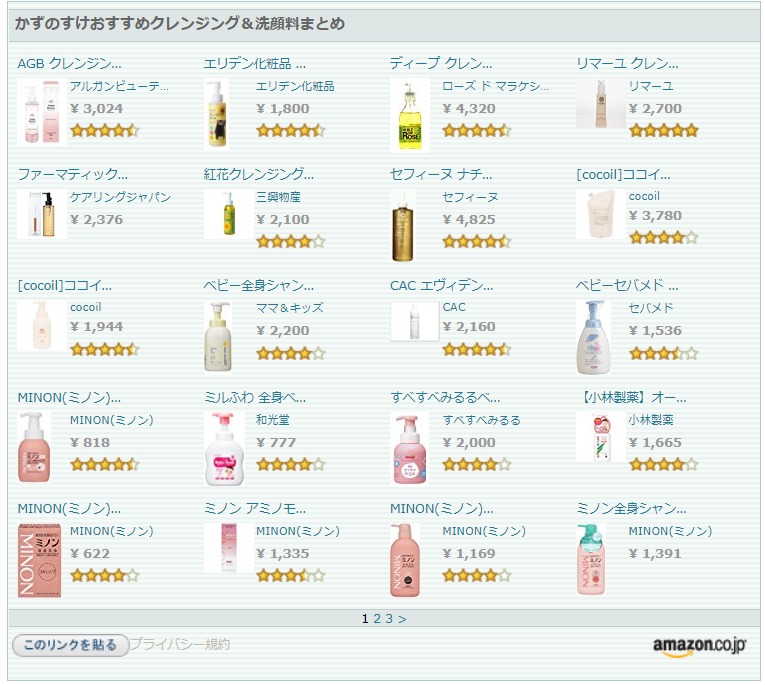
Task: Click the MINON soap box image priced ¥622
Action: pyautogui.click(x=40, y=561)
